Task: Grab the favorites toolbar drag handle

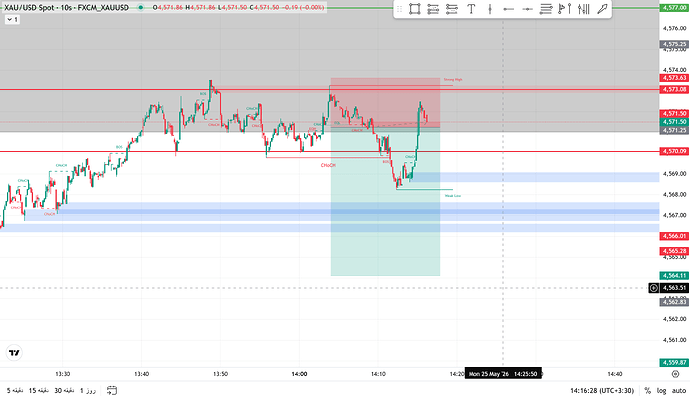Action: tap(400, 9)
